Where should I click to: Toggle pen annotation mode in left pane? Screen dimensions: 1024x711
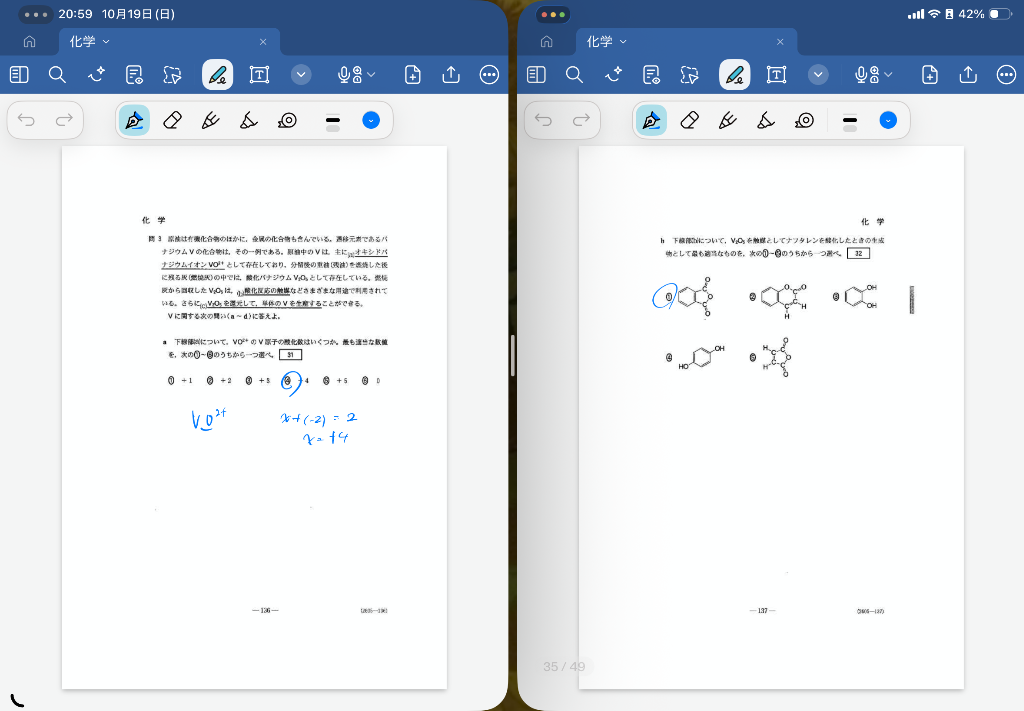[217, 75]
